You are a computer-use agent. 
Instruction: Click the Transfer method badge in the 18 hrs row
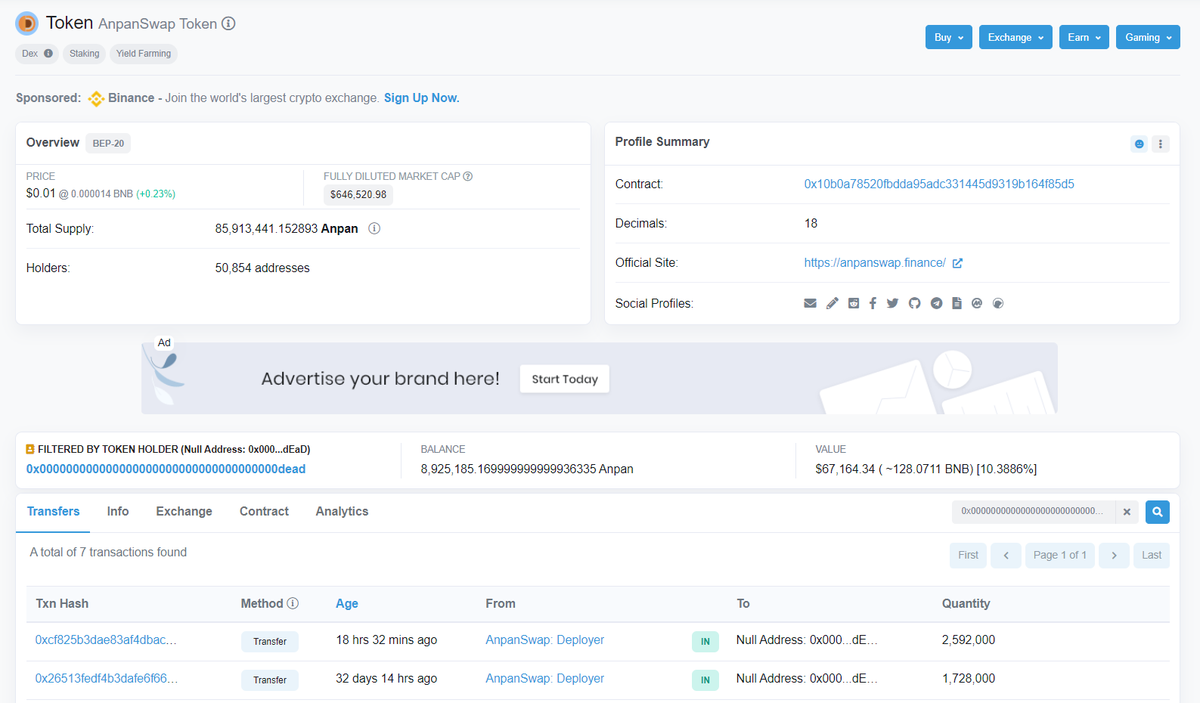[270, 642]
